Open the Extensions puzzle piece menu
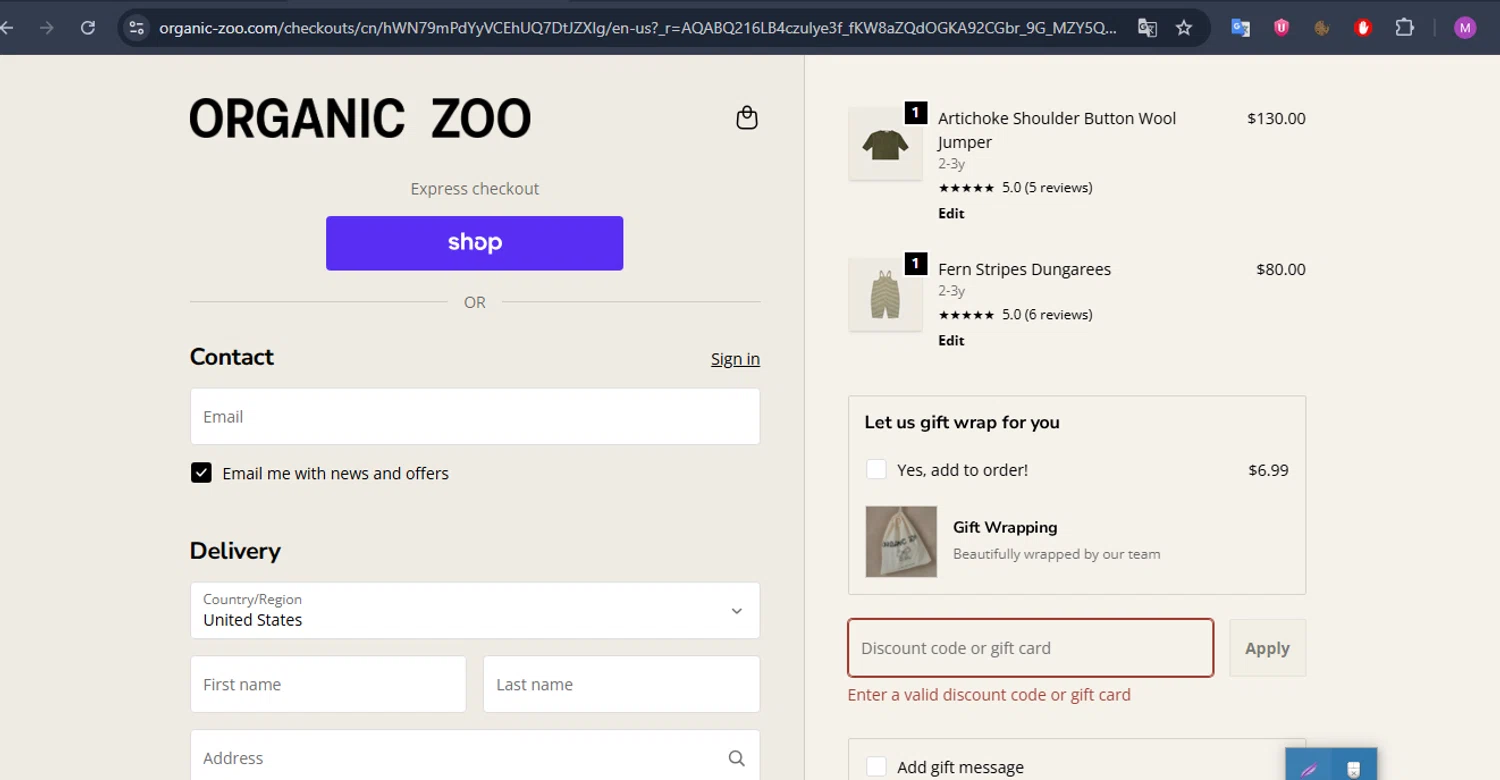Image resolution: width=1500 pixels, height=780 pixels. (x=1405, y=28)
